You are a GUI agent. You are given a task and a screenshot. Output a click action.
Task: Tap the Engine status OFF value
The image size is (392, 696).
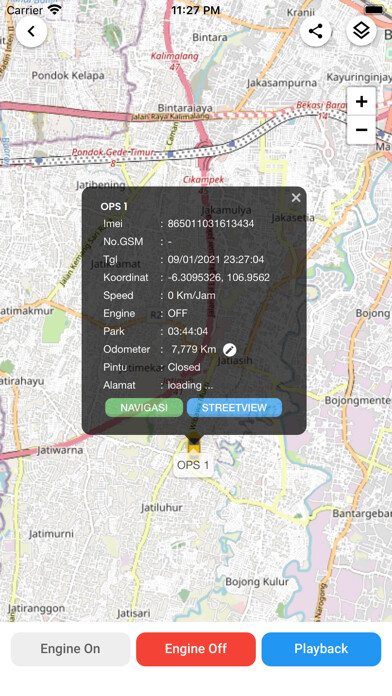click(x=178, y=314)
